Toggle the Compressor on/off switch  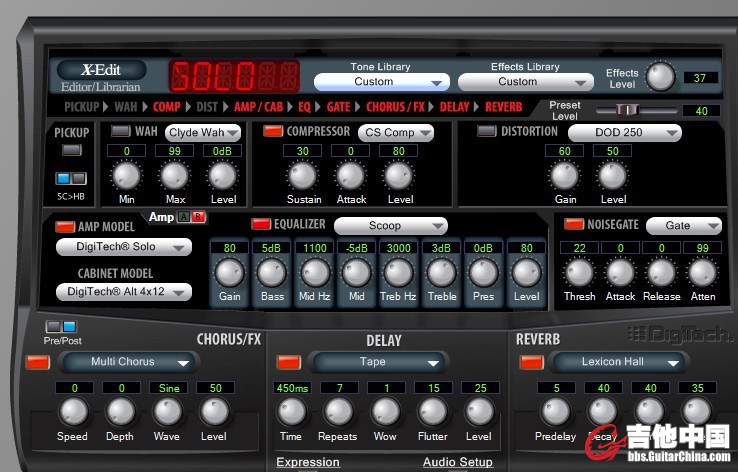273,132
